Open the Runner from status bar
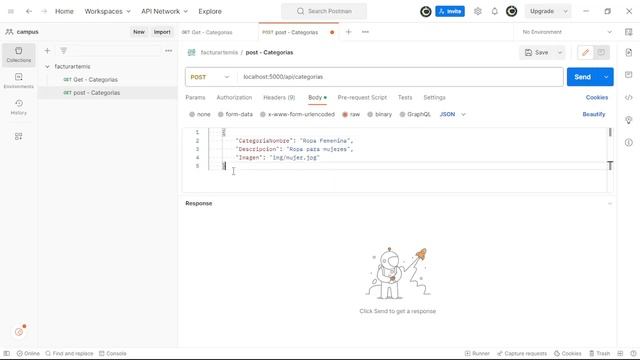Viewport: 640px width, 360px height. pos(477,353)
